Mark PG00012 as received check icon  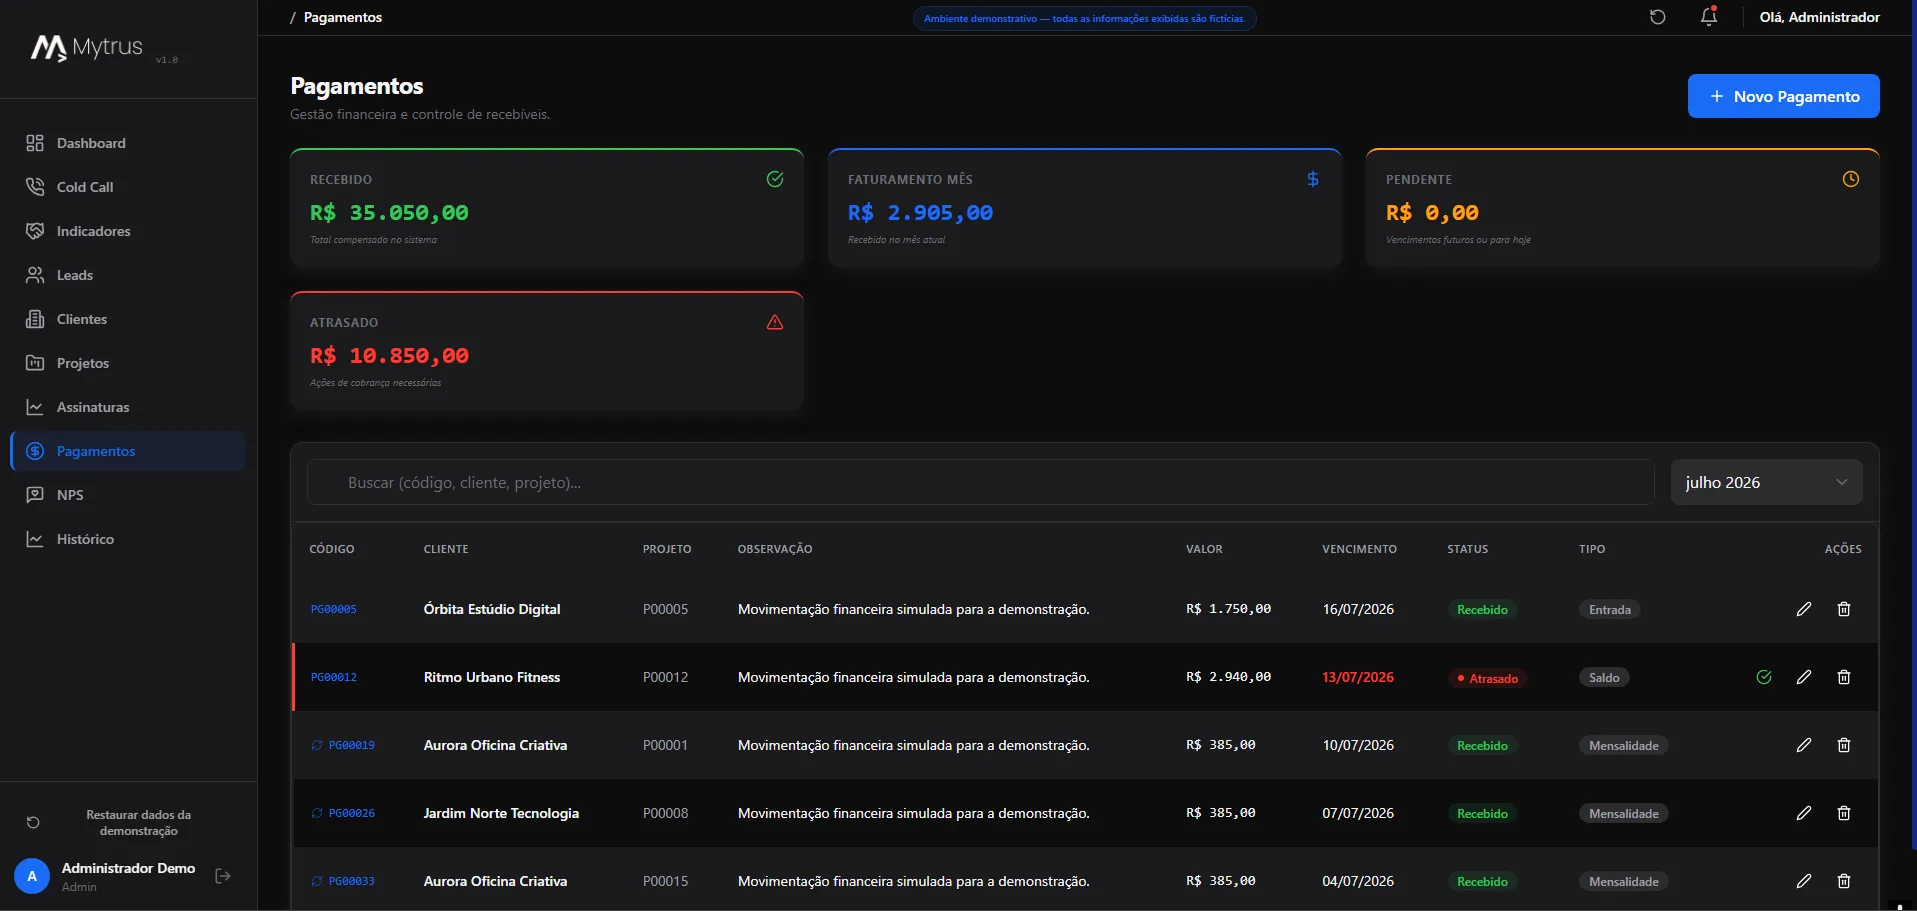pyautogui.click(x=1764, y=677)
